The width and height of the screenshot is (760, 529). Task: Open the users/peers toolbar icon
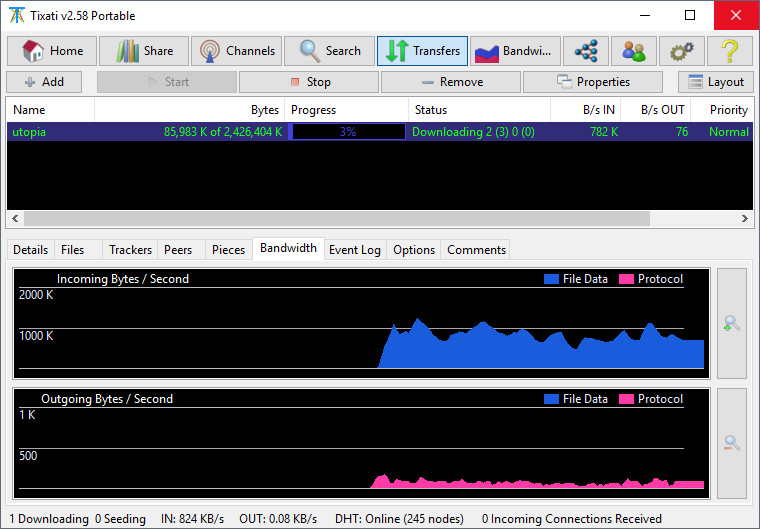click(x=634, y=51)
